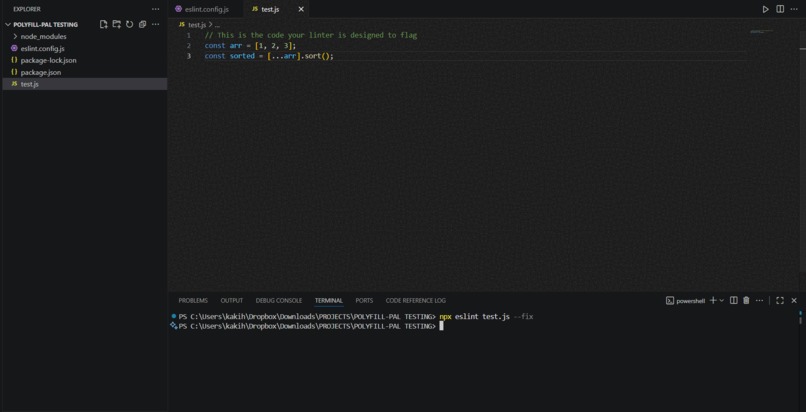This screenshot has width=806, height=412.
Task: Split the terminal pane
Action: pos(734,301)
